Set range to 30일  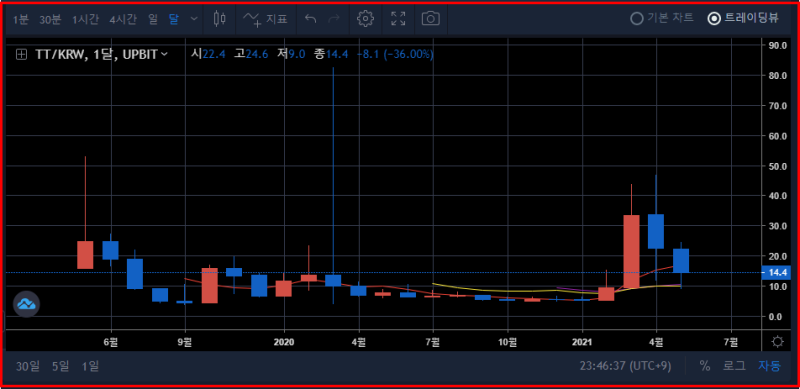tap(28, 366)
